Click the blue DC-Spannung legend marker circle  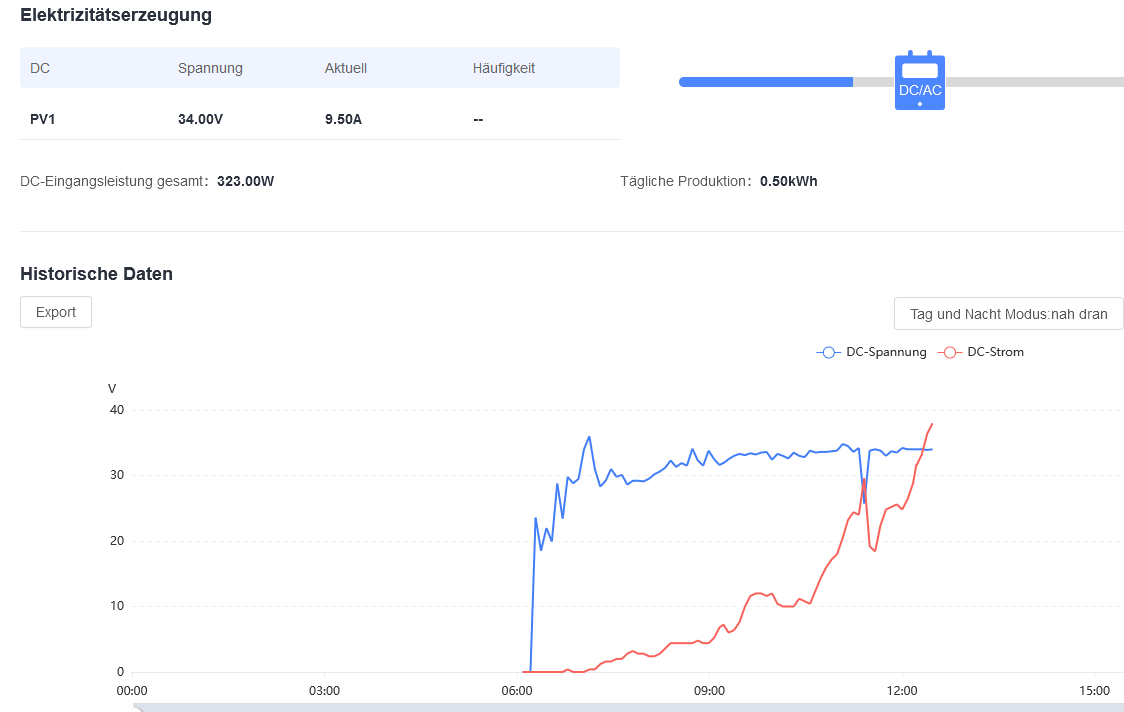(828, 352)
